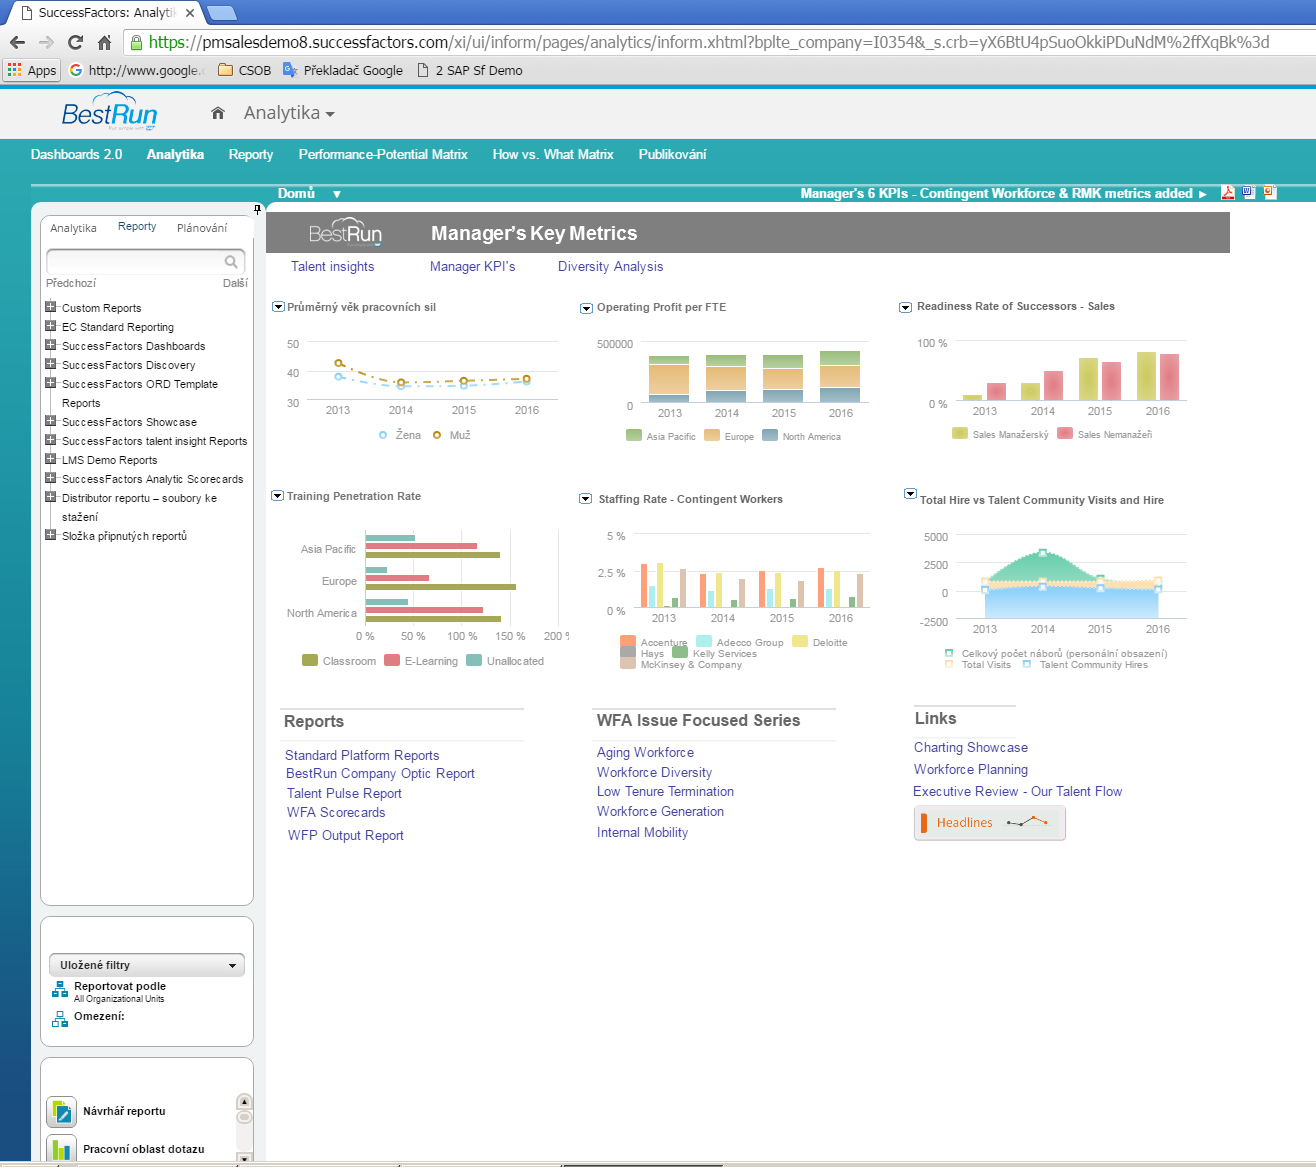
Task: Switch to the Dashboards 2.0 tab
Action: 76,154
